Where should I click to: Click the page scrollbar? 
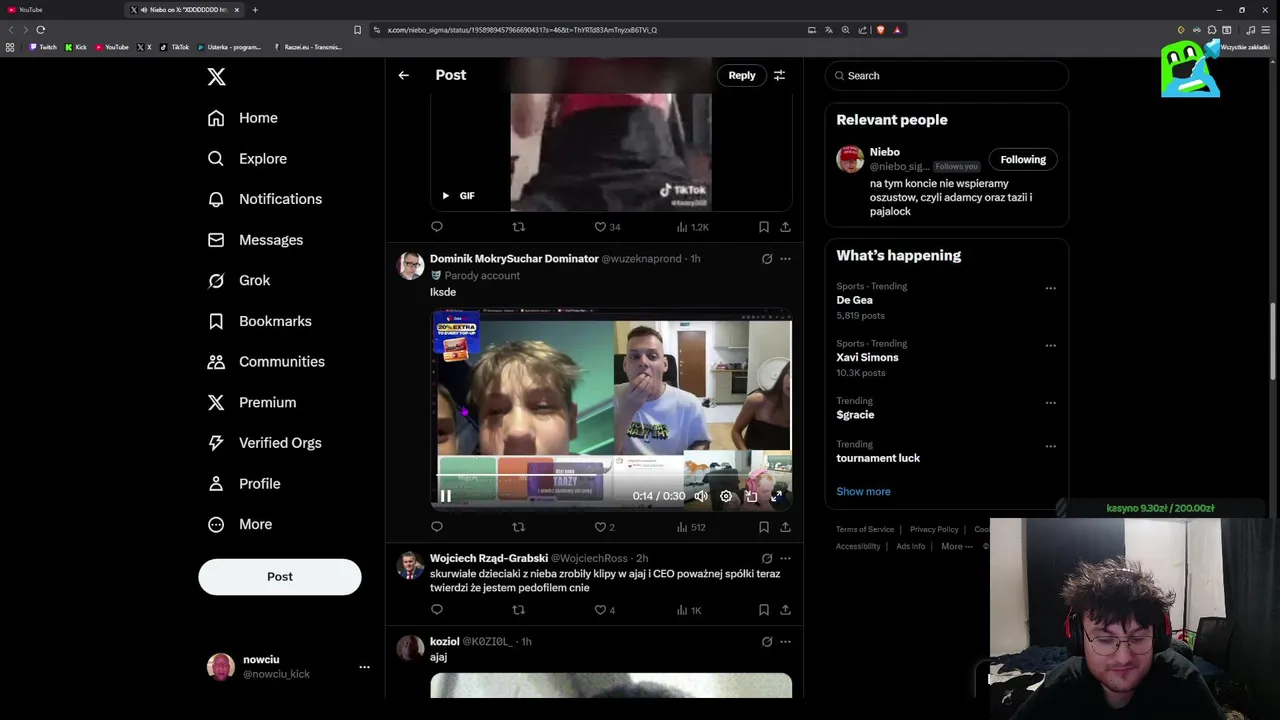(1274, 340)
